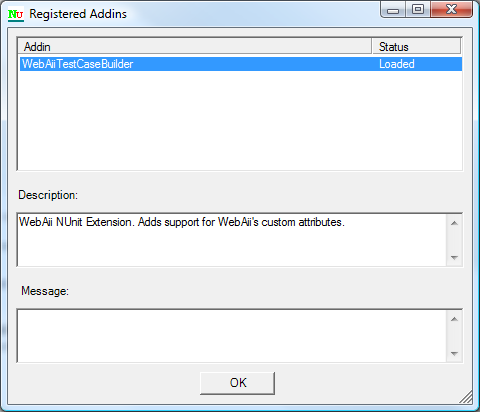Screen dimensions: 480x412
Task: Click the Description box scroll up arrow
Action: pyautogui.click(x=454, y=223)
